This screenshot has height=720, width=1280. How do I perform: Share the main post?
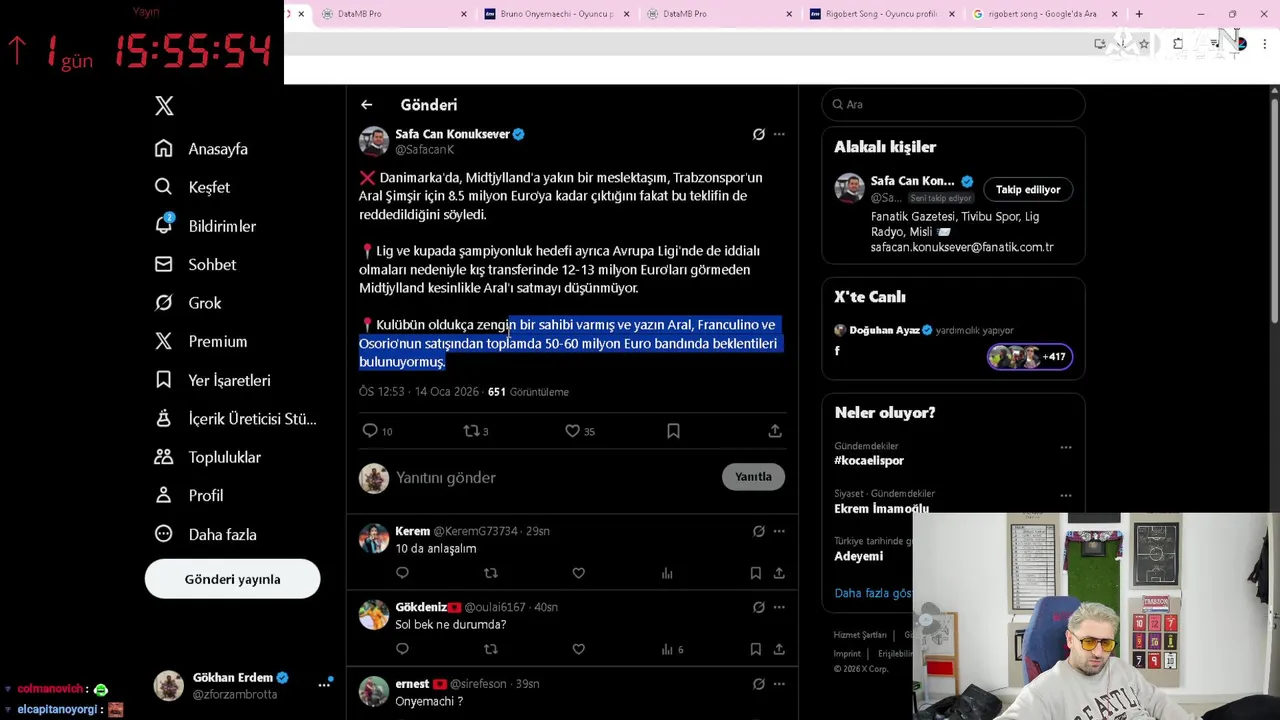click(775, 431)
